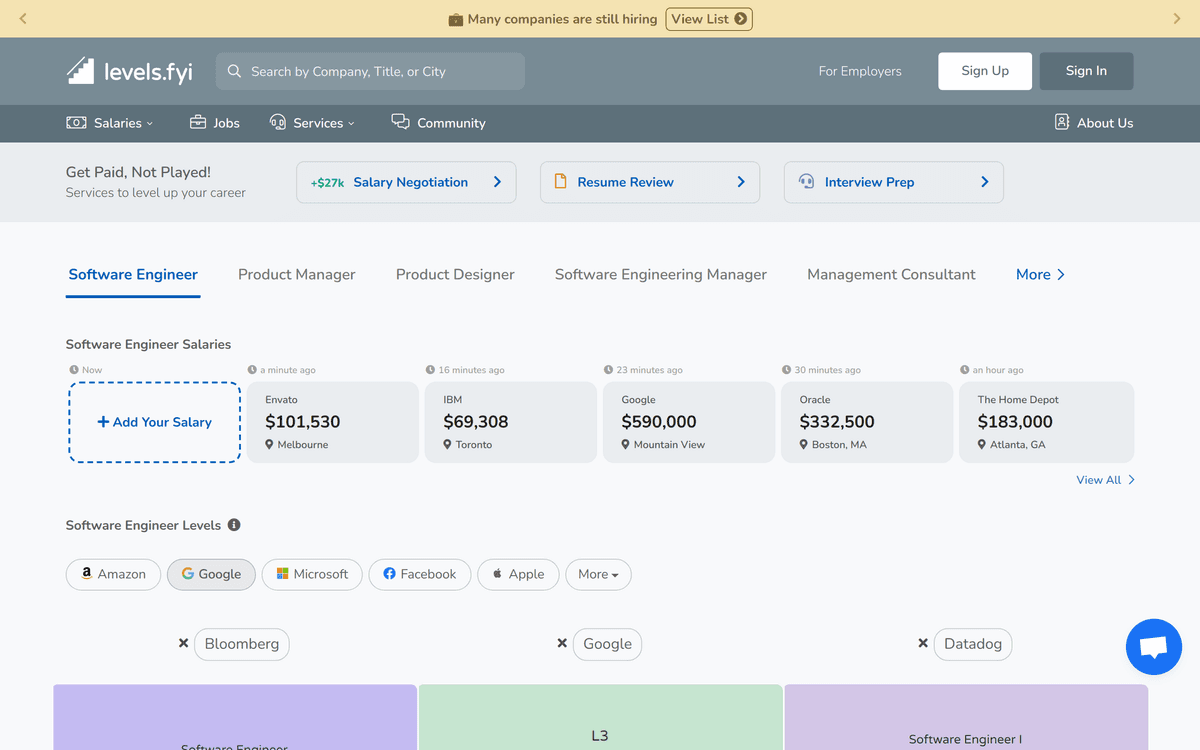Click the Jobs briefcase icon
This screenshot has width=1200, height=750.
pyautogui.click(x=198, y=122)
